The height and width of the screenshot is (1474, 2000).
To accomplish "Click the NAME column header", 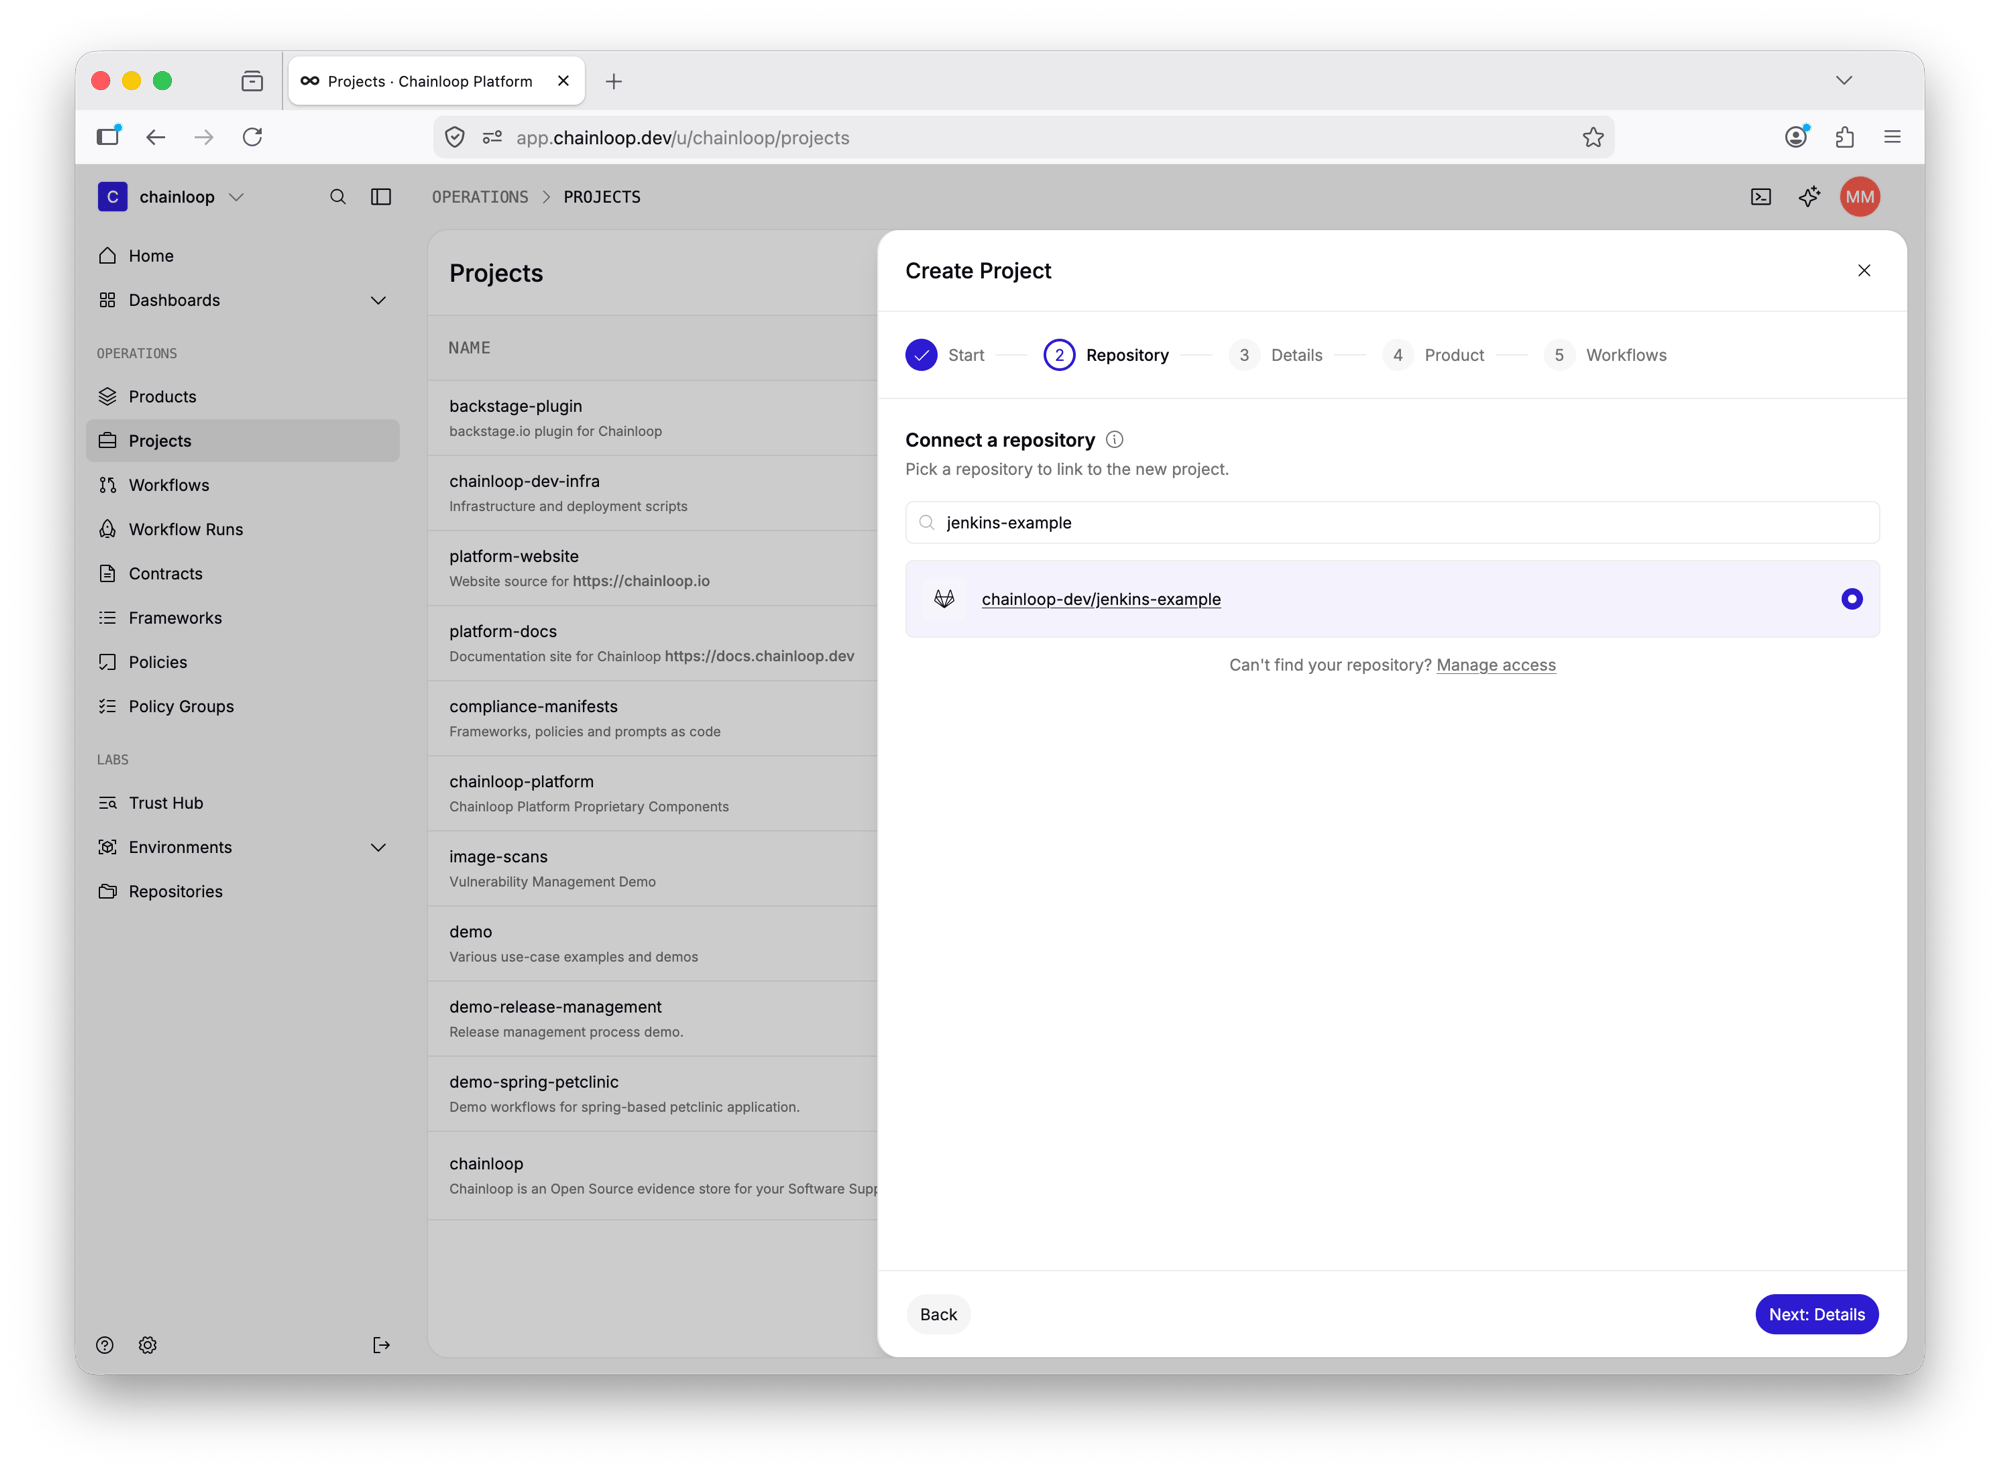I will click(469, 348).
